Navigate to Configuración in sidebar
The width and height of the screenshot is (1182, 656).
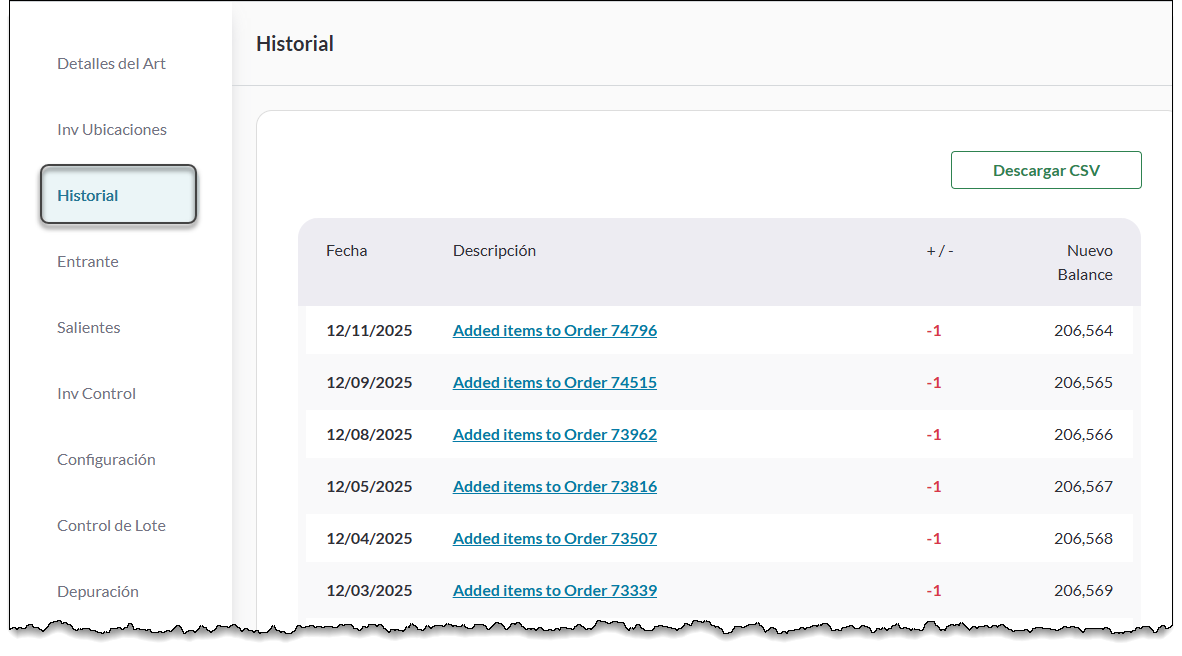(106, 460)
